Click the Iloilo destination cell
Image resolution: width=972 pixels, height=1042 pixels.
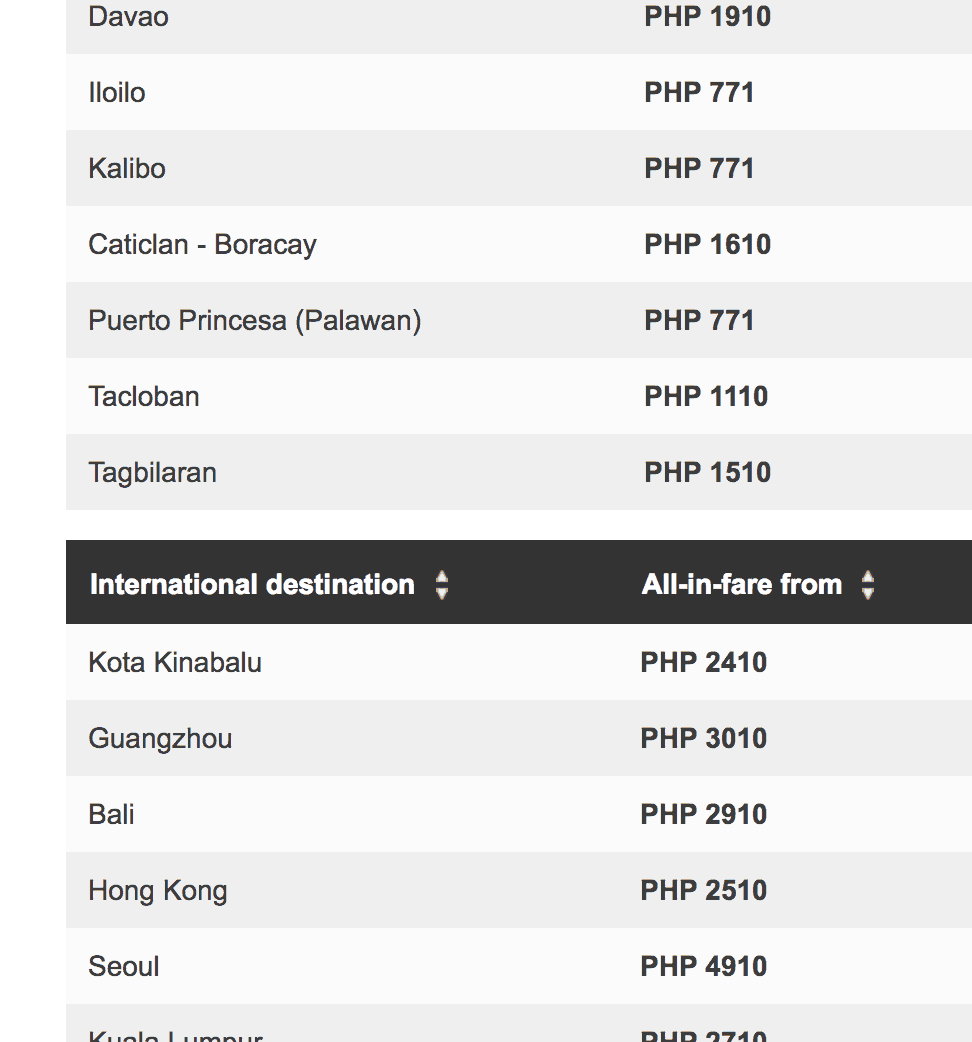pyautogui.click(x=117, y=93)
